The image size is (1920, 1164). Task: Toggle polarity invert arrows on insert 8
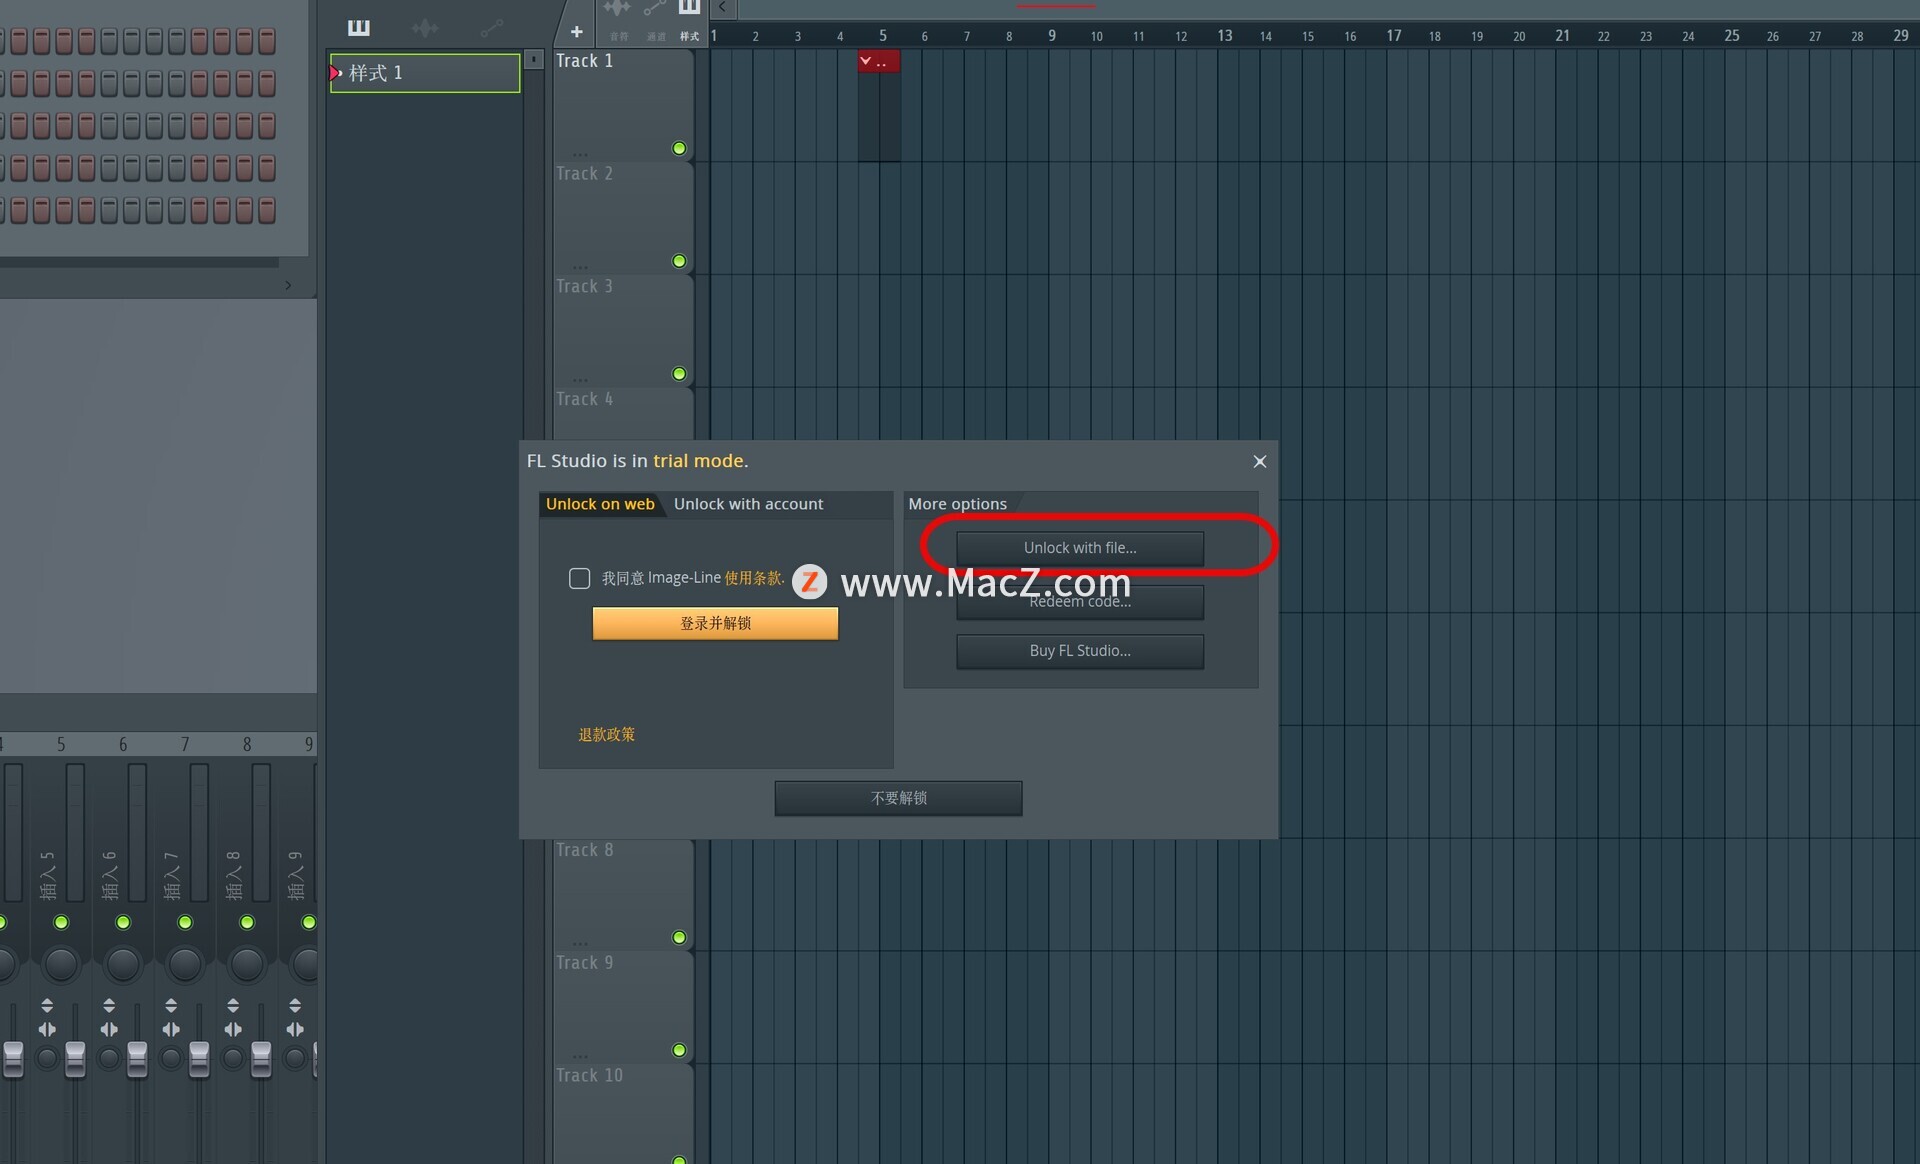(x=233, y=1005)
